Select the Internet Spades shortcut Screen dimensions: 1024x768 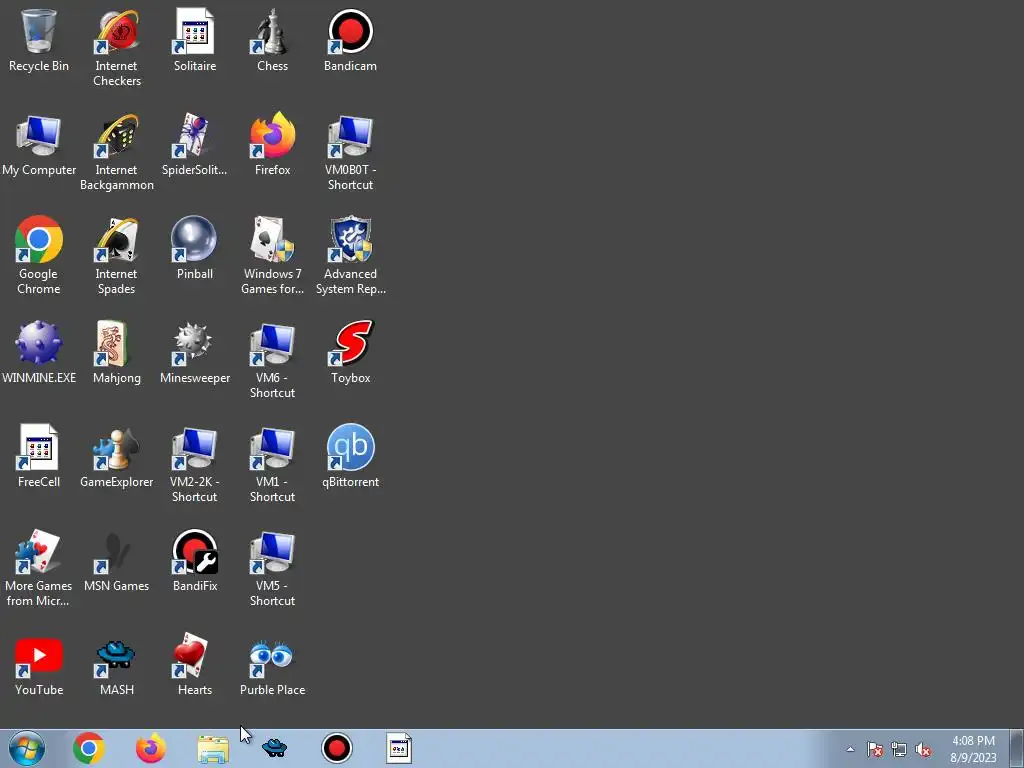(117, 256)
